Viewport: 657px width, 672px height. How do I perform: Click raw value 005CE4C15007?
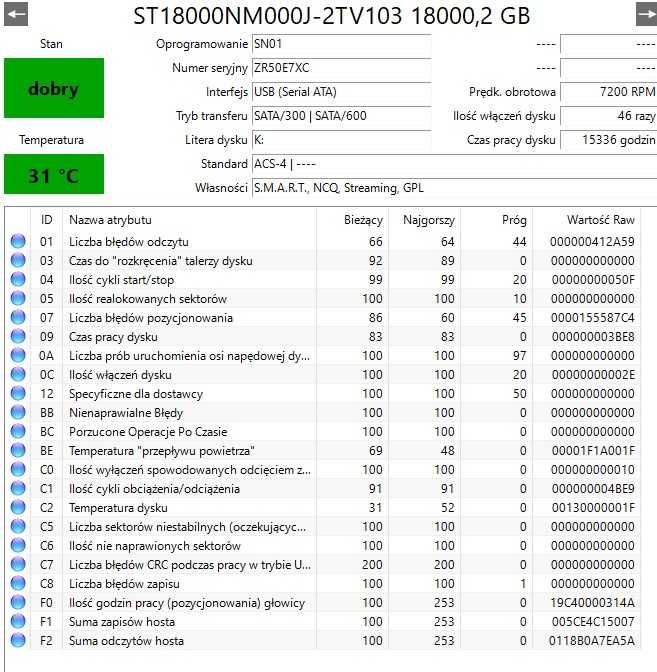pos(593,622)
